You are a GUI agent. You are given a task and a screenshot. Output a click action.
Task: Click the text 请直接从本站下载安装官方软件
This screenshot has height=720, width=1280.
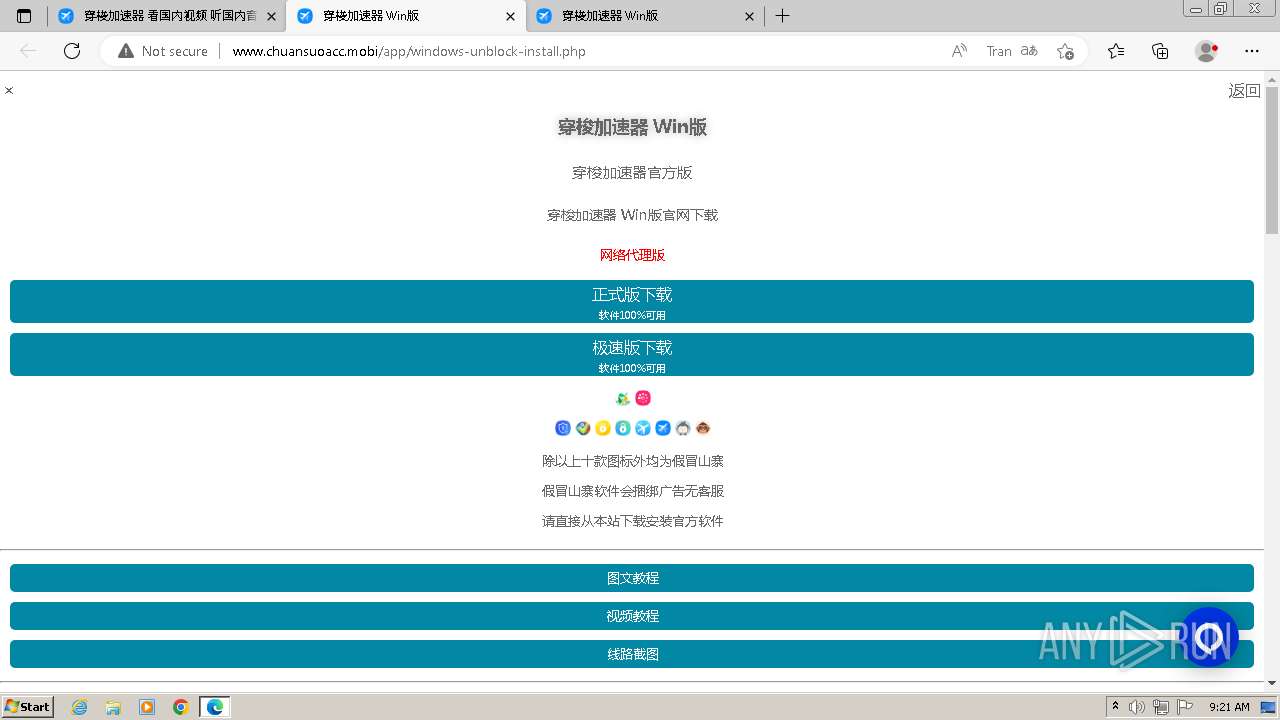(632, 521)
